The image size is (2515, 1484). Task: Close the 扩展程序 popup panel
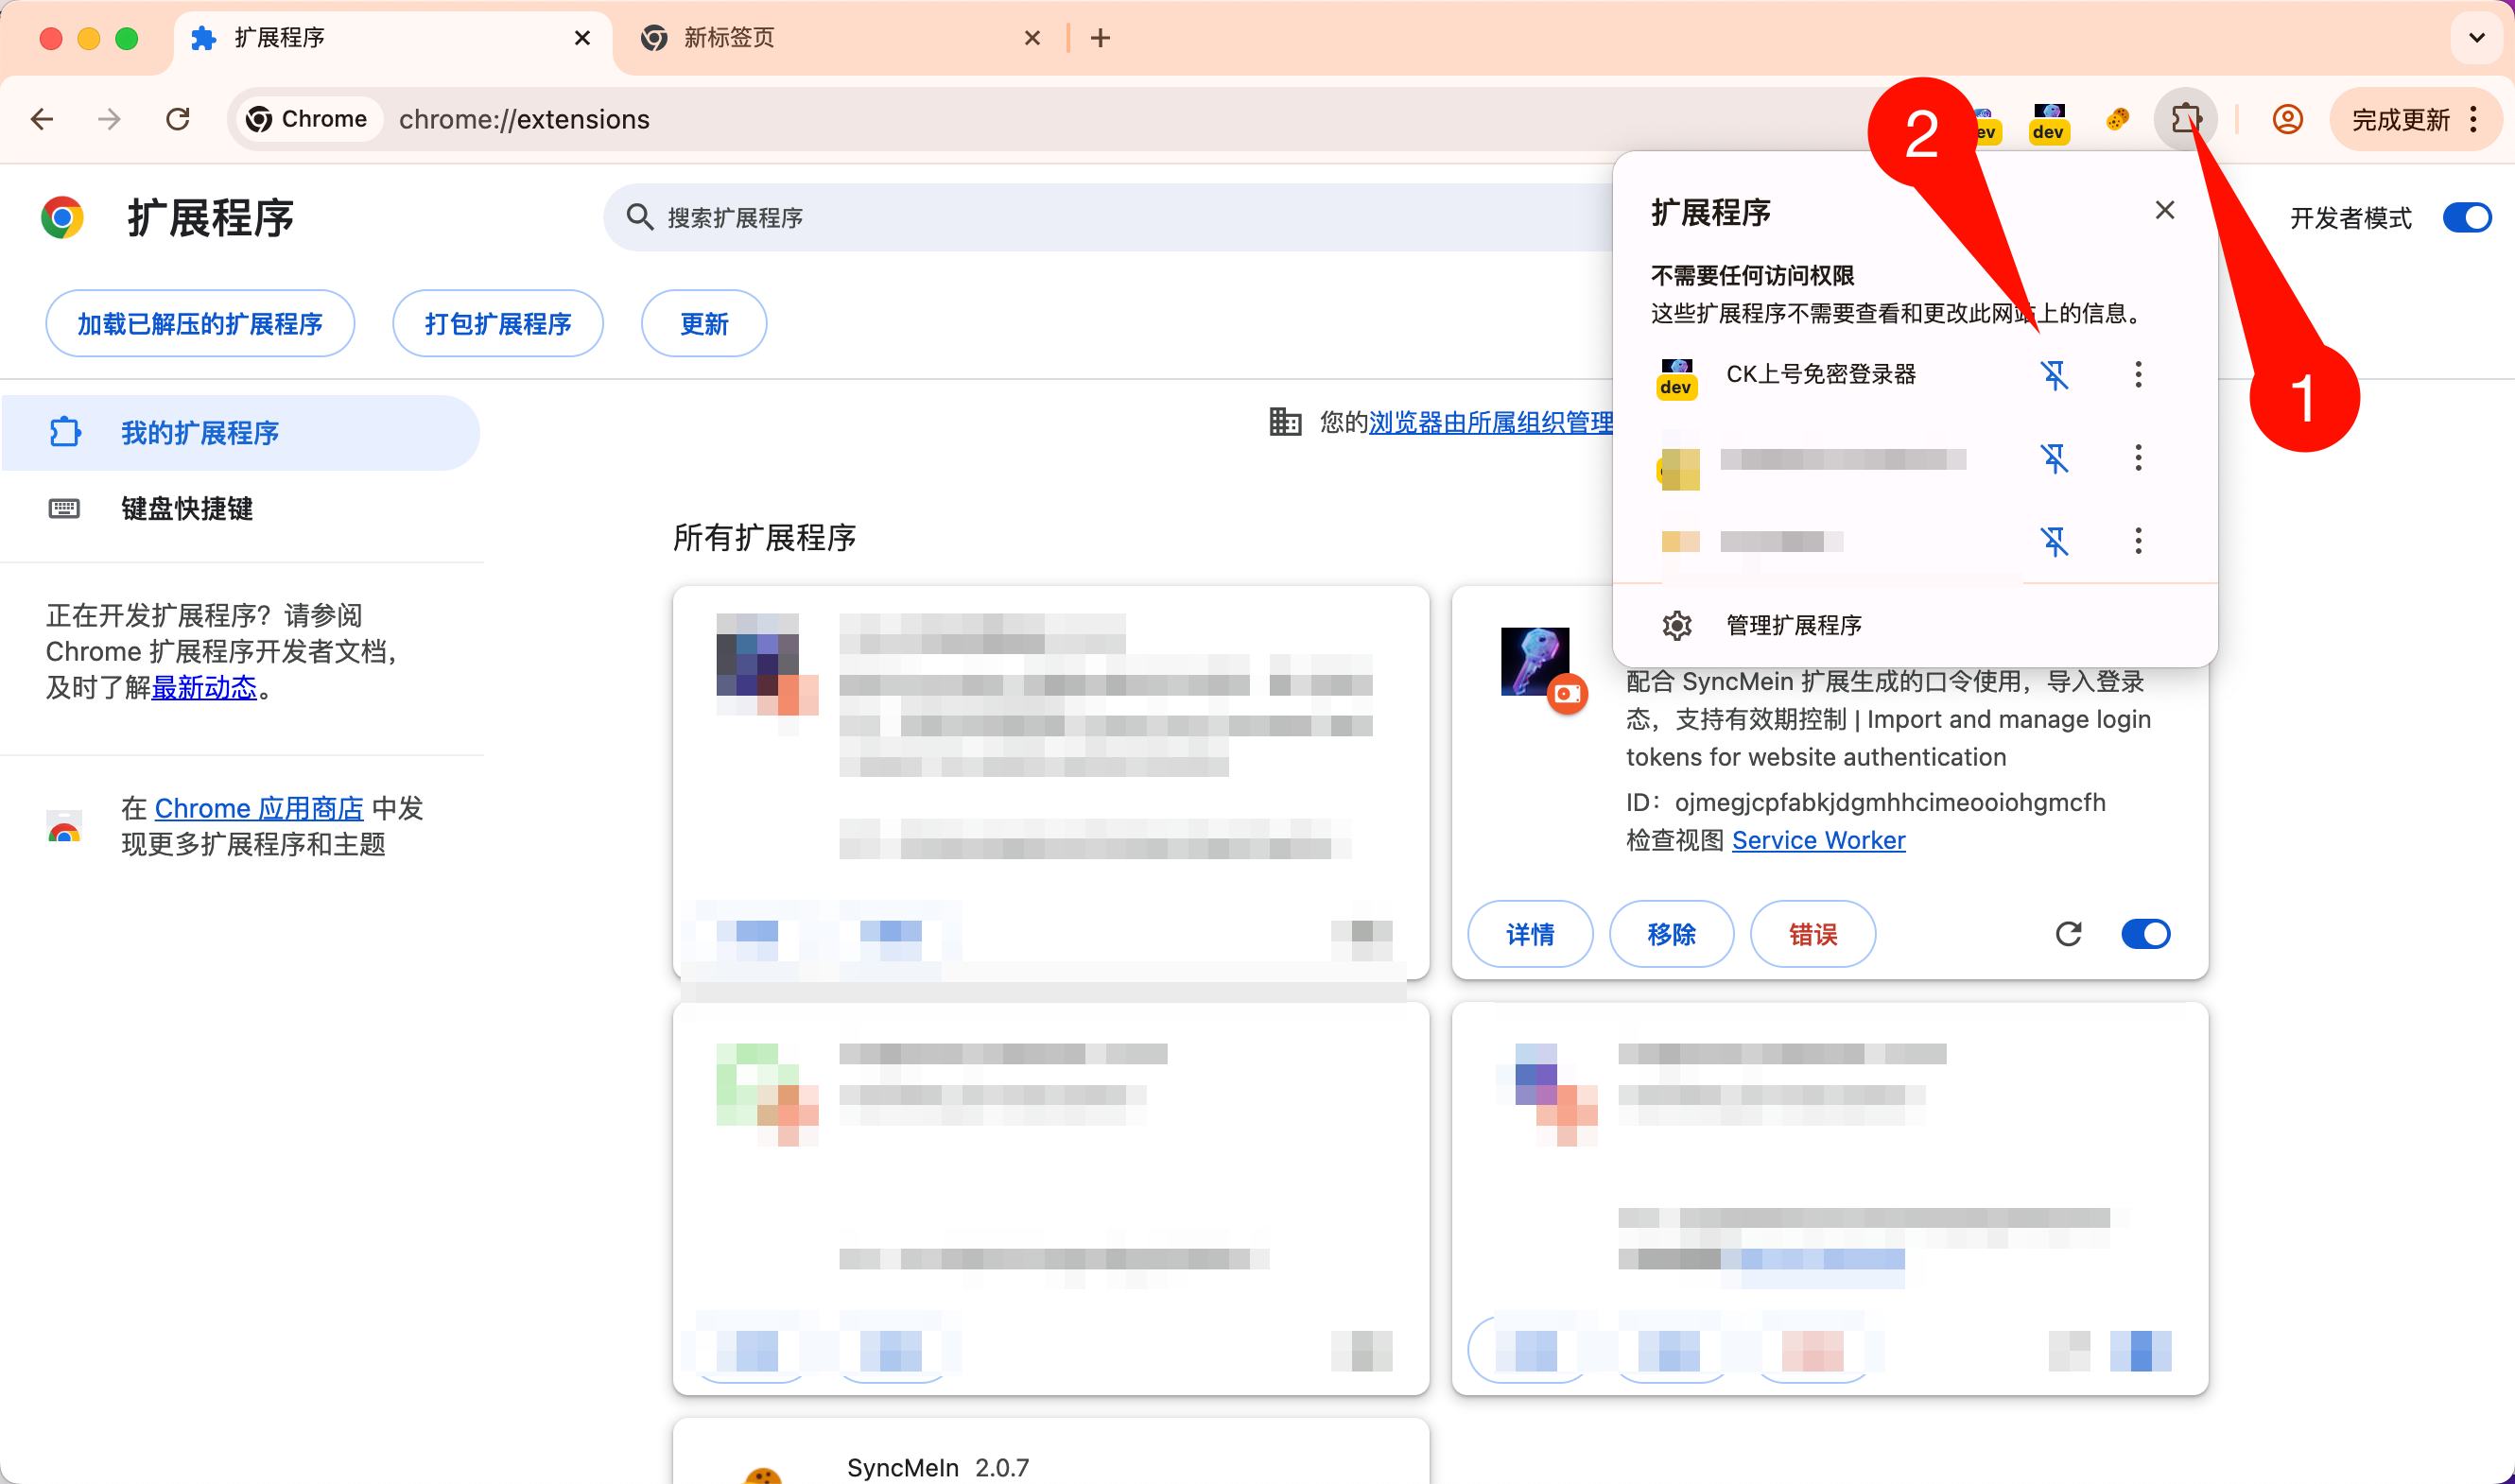coord(2164,210)
